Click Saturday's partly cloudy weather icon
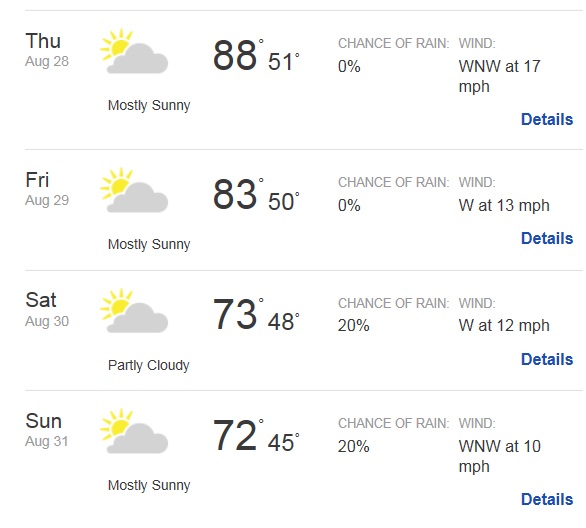 pos(134,311)
